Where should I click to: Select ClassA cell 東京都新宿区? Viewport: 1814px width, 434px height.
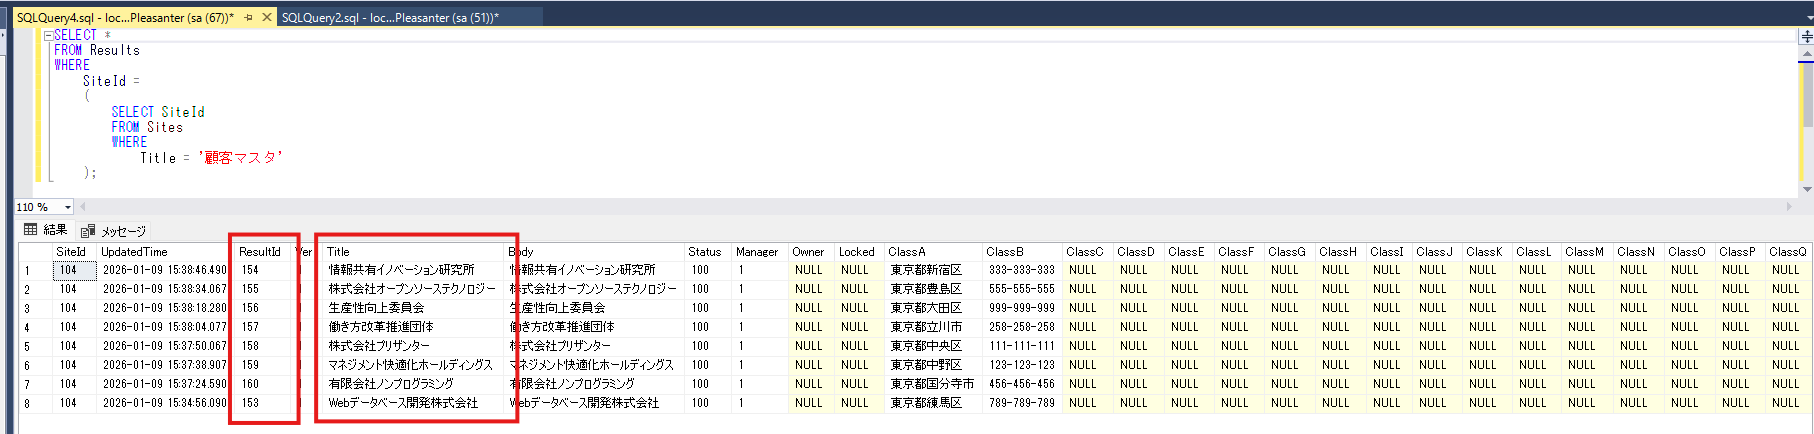932,270
